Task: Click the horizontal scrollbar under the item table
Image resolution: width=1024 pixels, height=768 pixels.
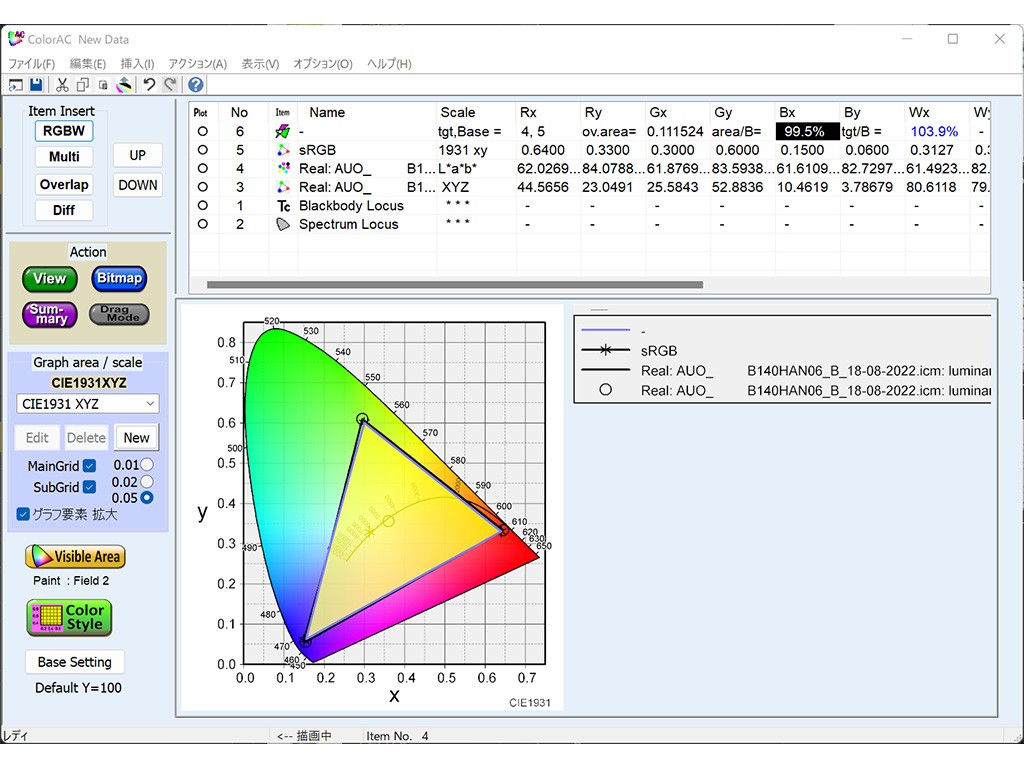Action: pyautogui.click(x=454, y=285)
